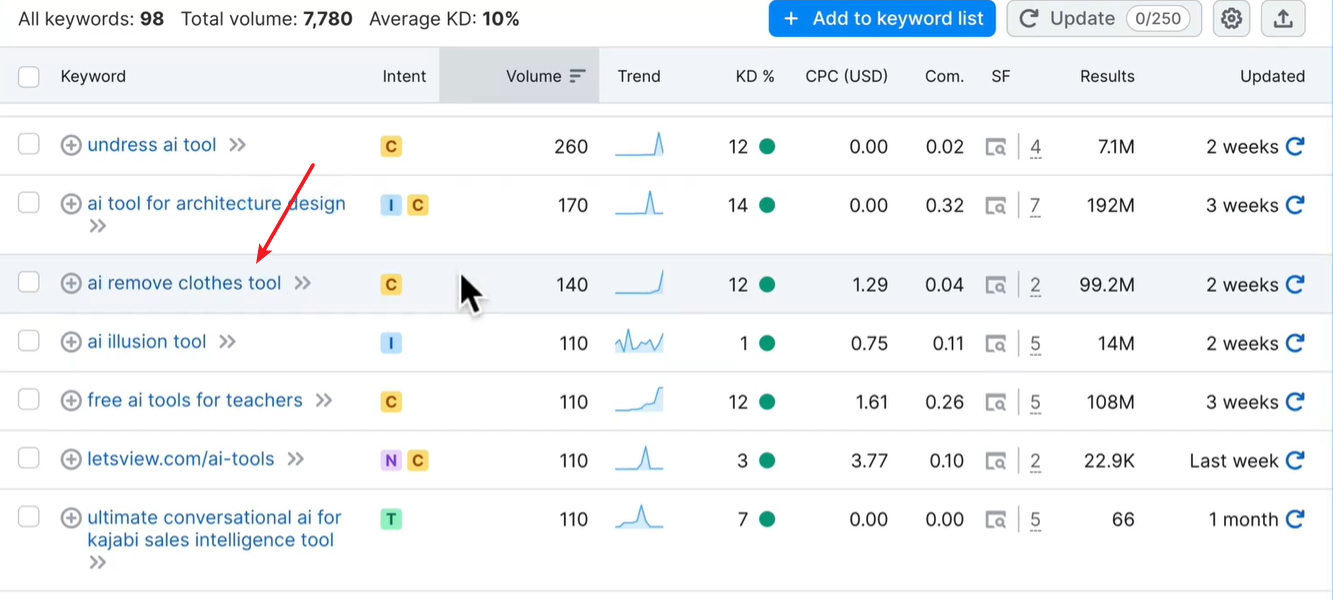Image resolution: width=1333 pixels, height=600 pixels.
Task: Check the 'letsview.com/ai-tools' row checkbox
Action: click(x=29, y=458)
